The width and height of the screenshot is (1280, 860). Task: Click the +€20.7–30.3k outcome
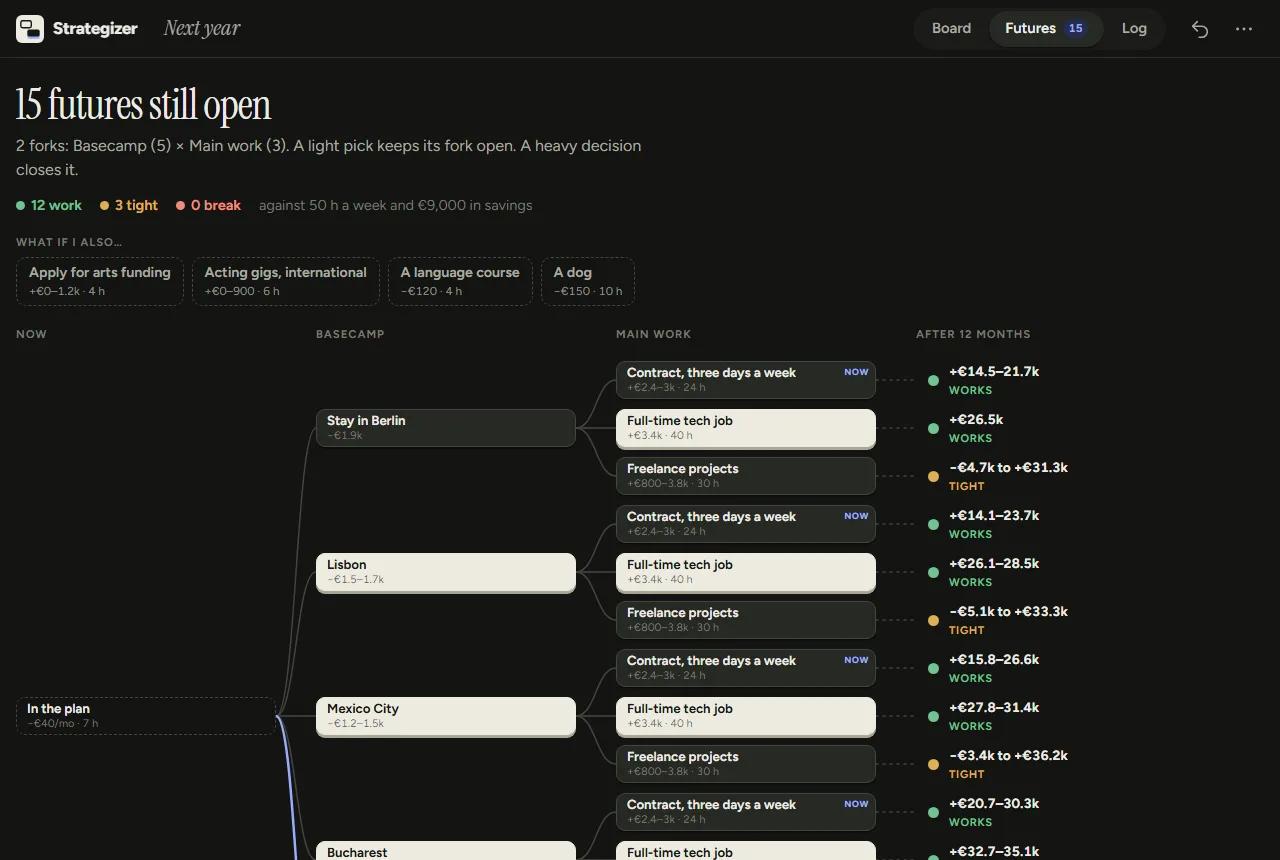[994, 803]
